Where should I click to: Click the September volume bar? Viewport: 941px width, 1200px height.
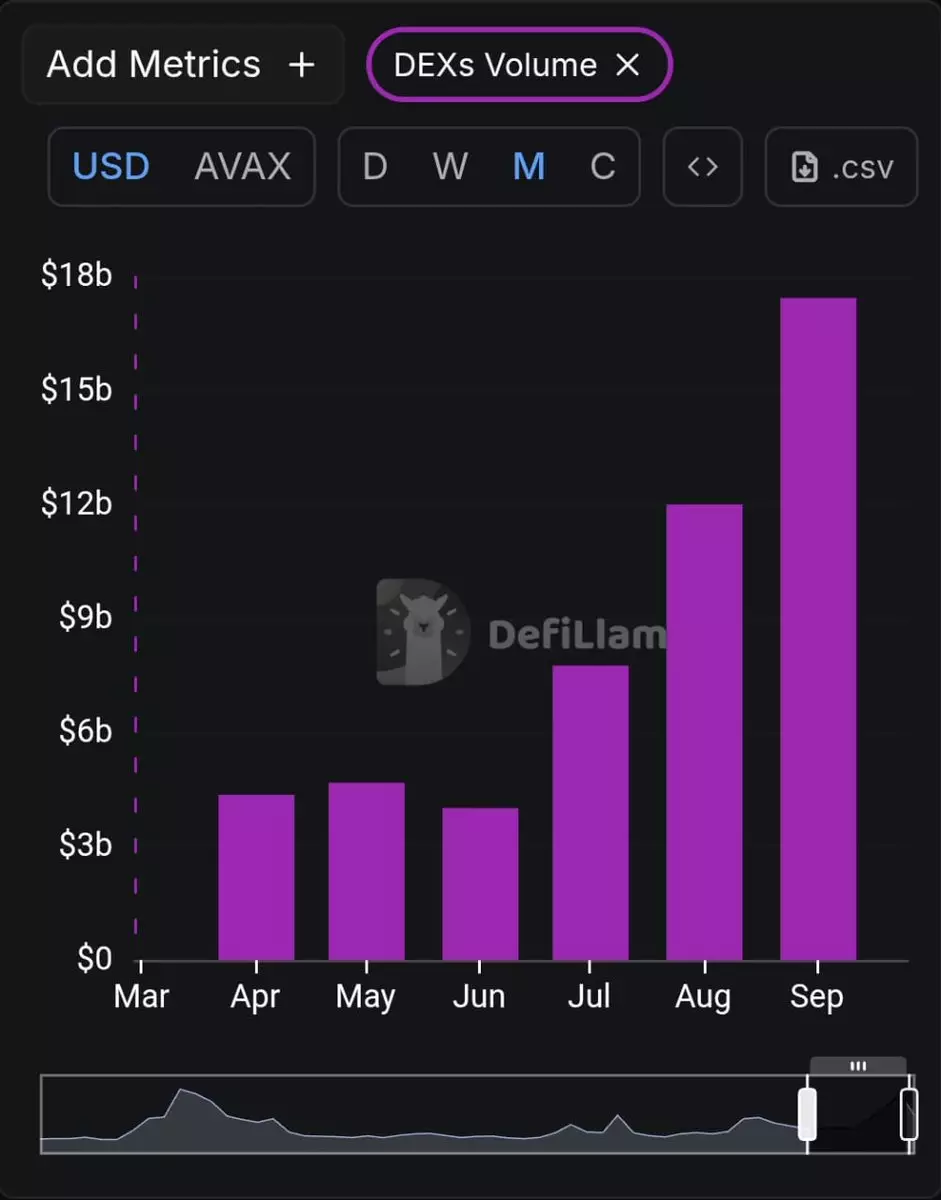[x=818, y=629]
